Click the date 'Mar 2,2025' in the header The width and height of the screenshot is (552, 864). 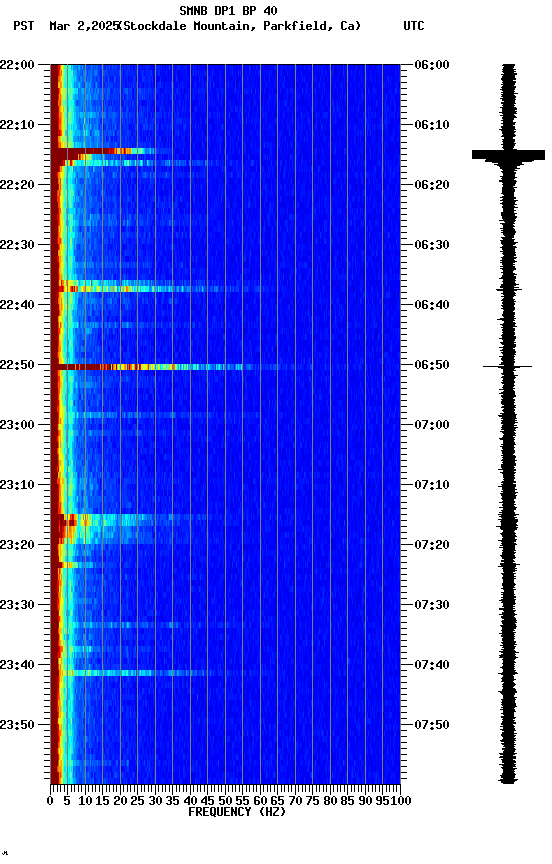(x=84, y=26)
